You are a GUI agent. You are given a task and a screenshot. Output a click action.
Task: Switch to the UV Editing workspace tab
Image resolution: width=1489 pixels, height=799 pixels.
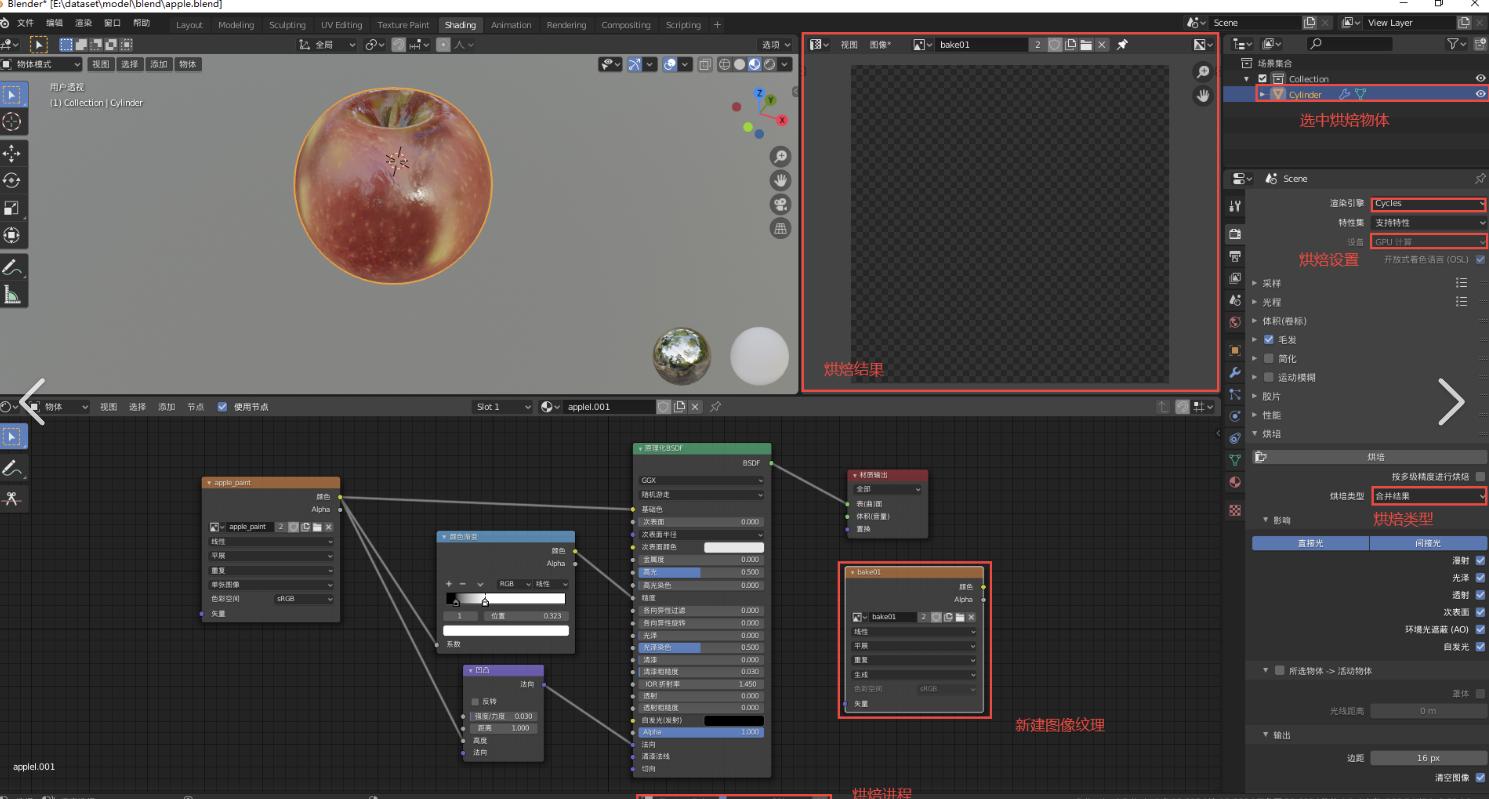[341, 25]
